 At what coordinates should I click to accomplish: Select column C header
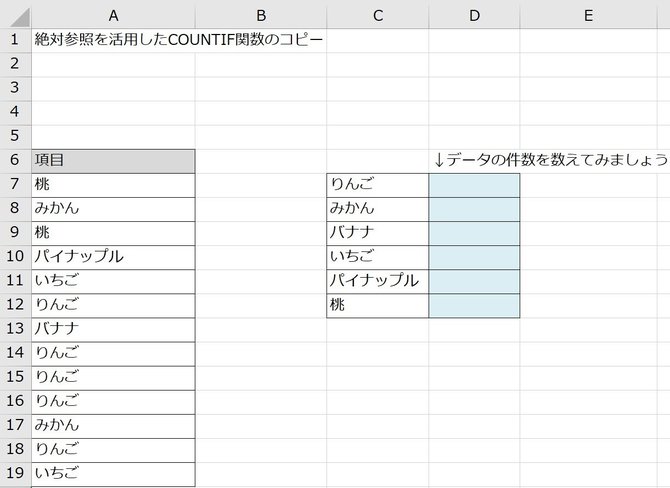pos(378,15)
